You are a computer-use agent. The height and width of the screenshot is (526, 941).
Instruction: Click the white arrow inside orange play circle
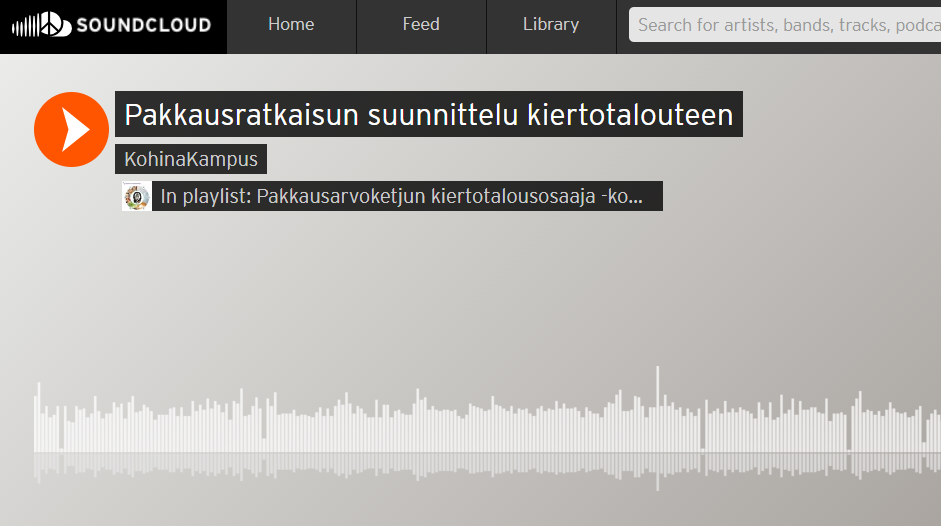tap(74, 129)
